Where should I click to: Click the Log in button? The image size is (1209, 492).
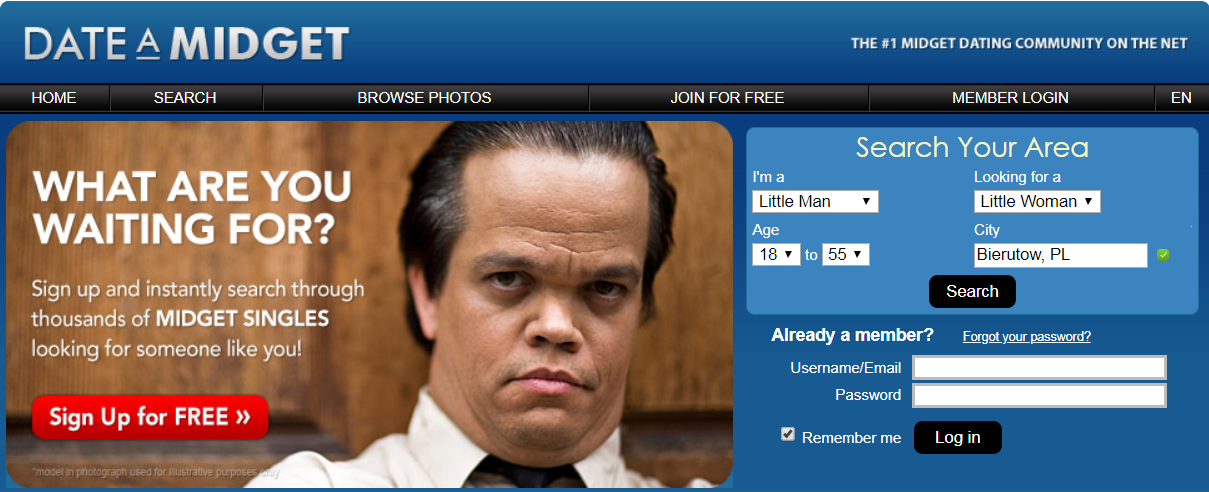point(957,437)
